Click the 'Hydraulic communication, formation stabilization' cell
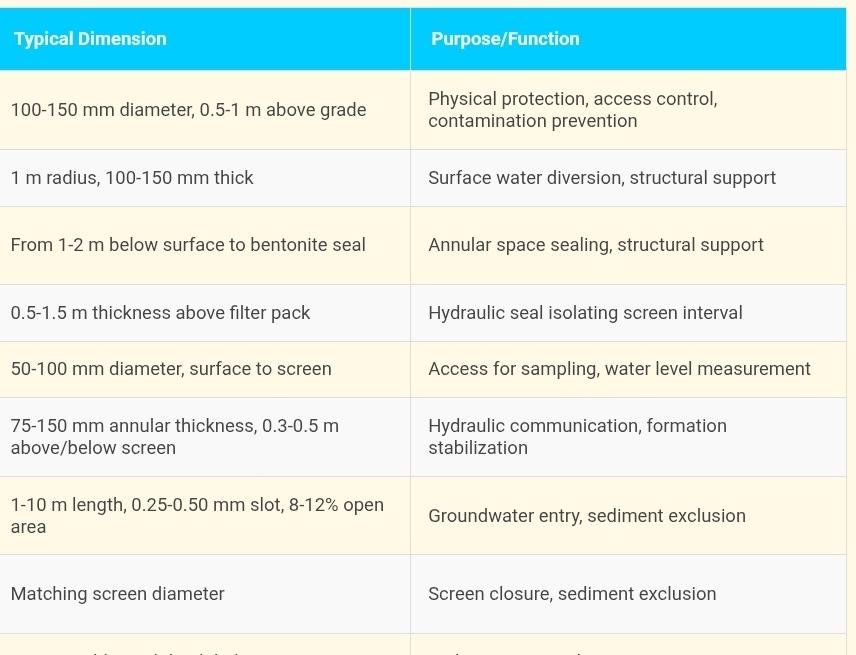Image resolution: width=856 pixels, height=655 pixels. (x=577, y=437)
